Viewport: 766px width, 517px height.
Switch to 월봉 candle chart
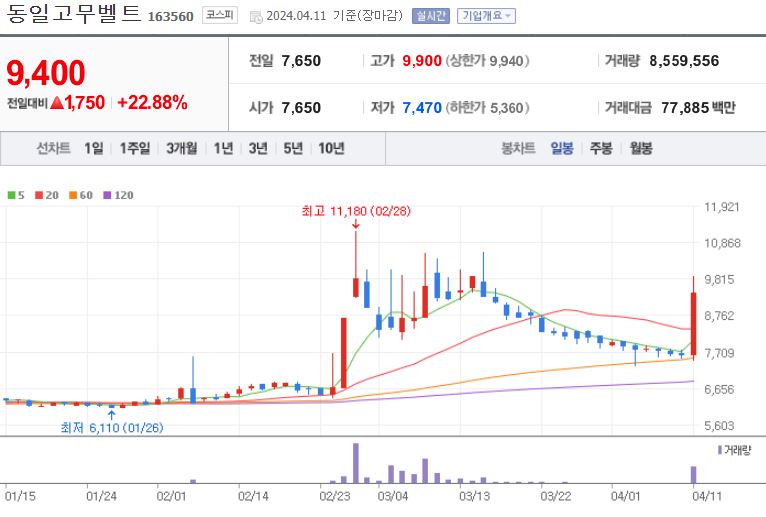[641, 148]
